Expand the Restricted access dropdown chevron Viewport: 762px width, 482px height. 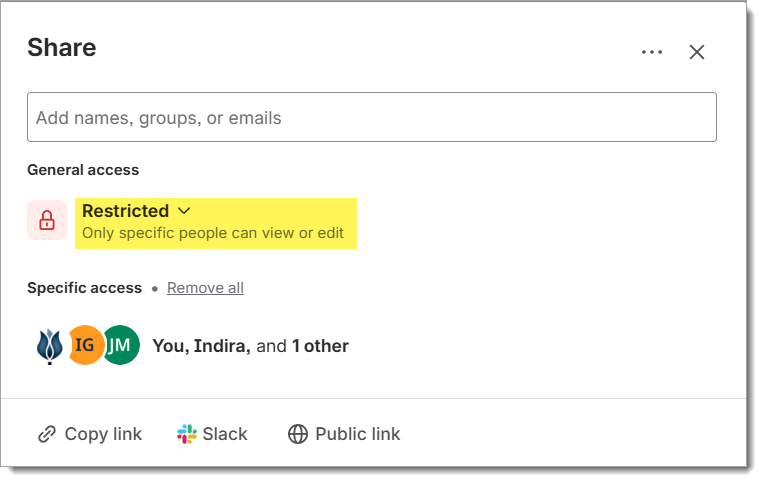pos(184,211)
